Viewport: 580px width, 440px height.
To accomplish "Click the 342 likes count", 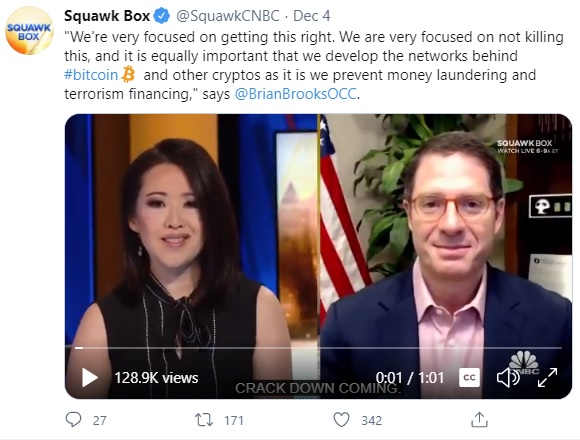I will pos(371,420).
